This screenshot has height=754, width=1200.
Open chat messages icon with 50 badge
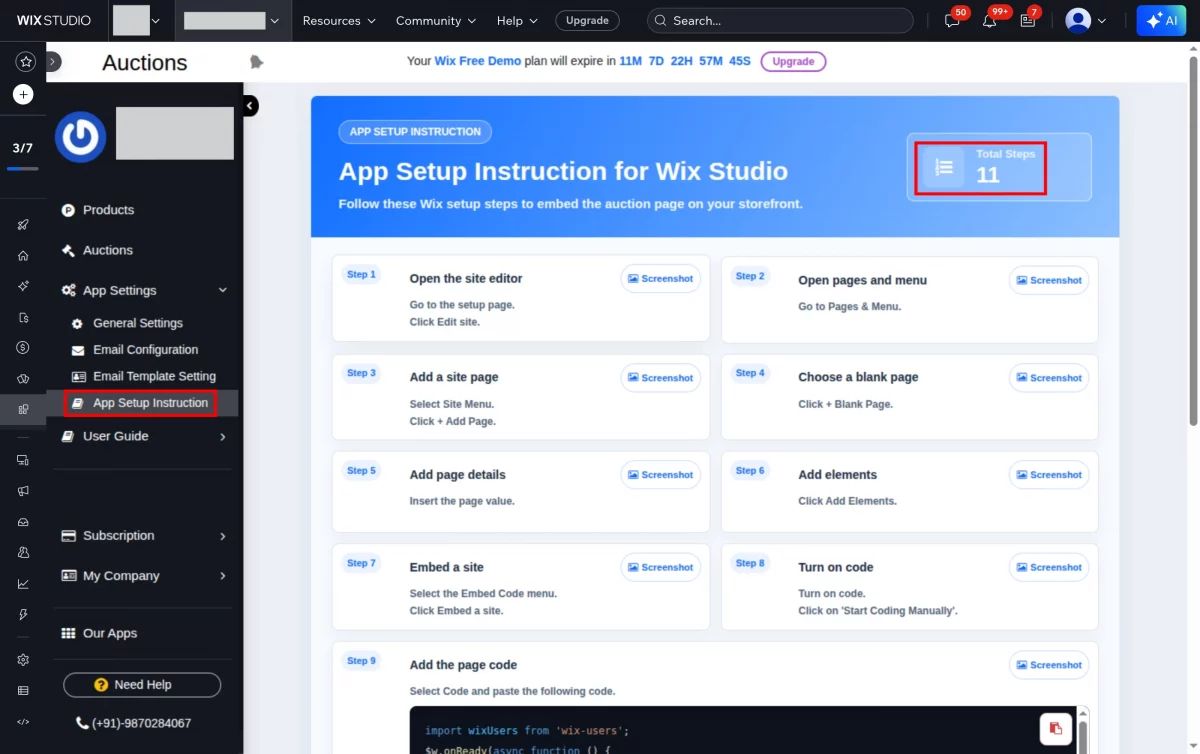(952, 20)
